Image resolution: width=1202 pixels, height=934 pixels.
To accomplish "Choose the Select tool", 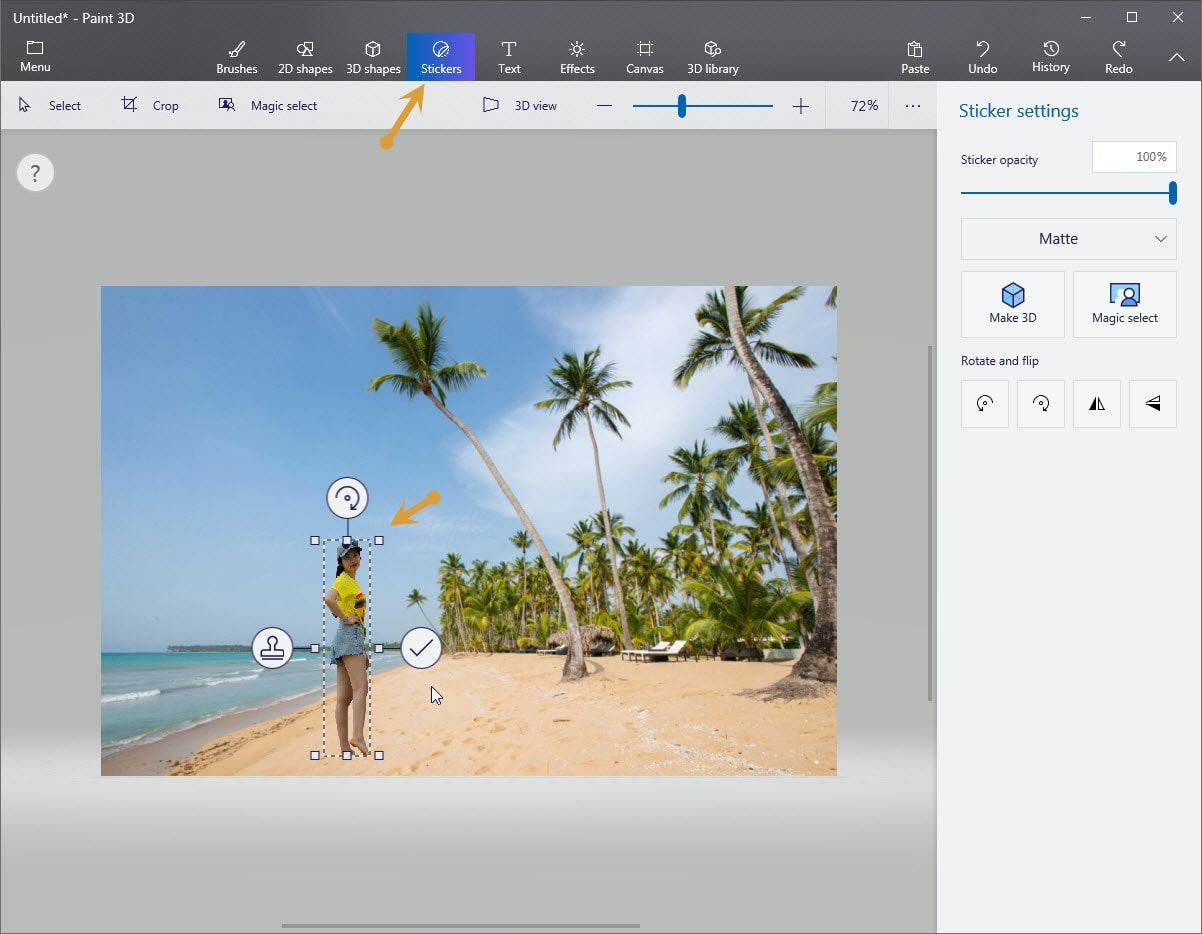I will pos(50,105).
